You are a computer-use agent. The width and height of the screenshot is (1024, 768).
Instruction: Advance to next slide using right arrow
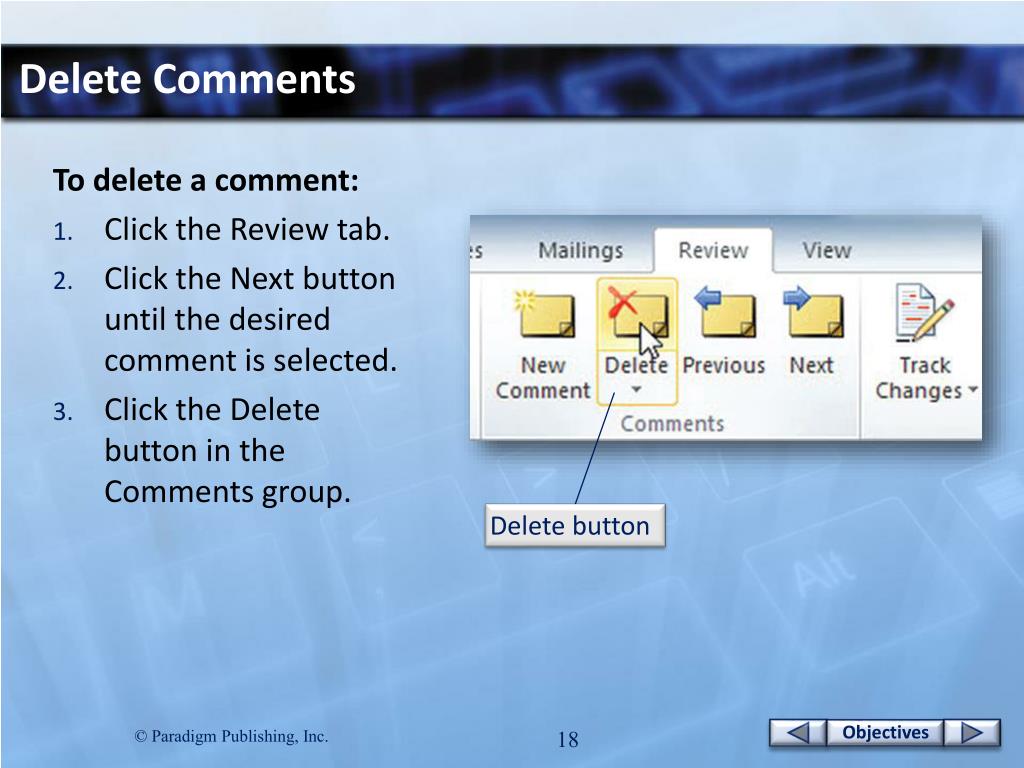pos(972,732)
